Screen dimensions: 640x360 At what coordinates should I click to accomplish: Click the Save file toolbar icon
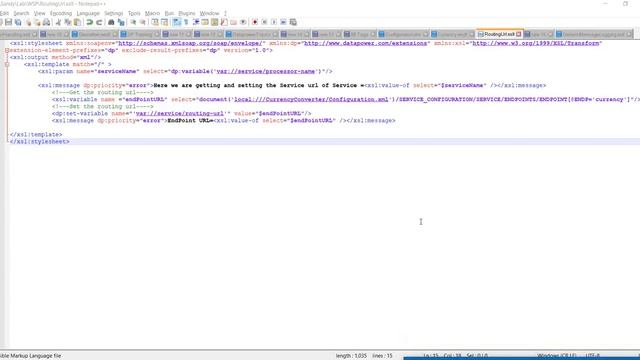8,22
